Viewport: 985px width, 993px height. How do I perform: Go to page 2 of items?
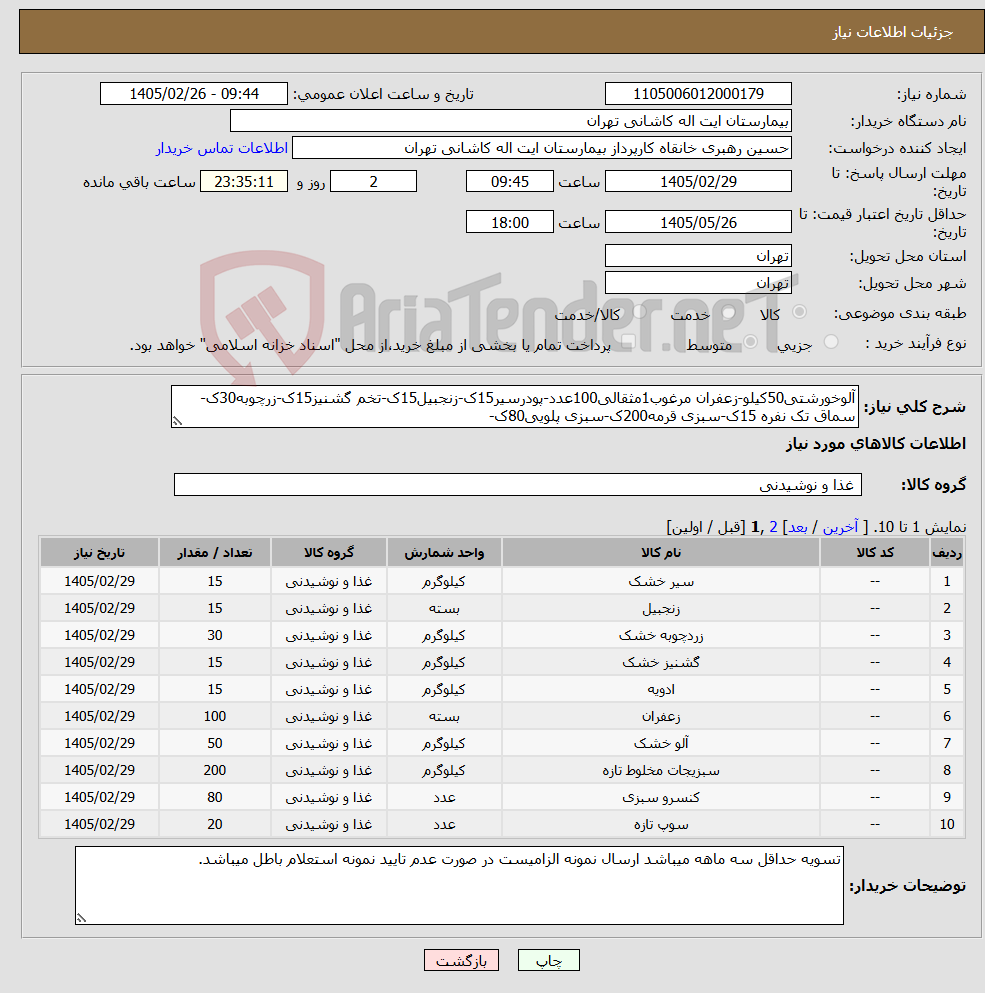(x=773, y=527)
